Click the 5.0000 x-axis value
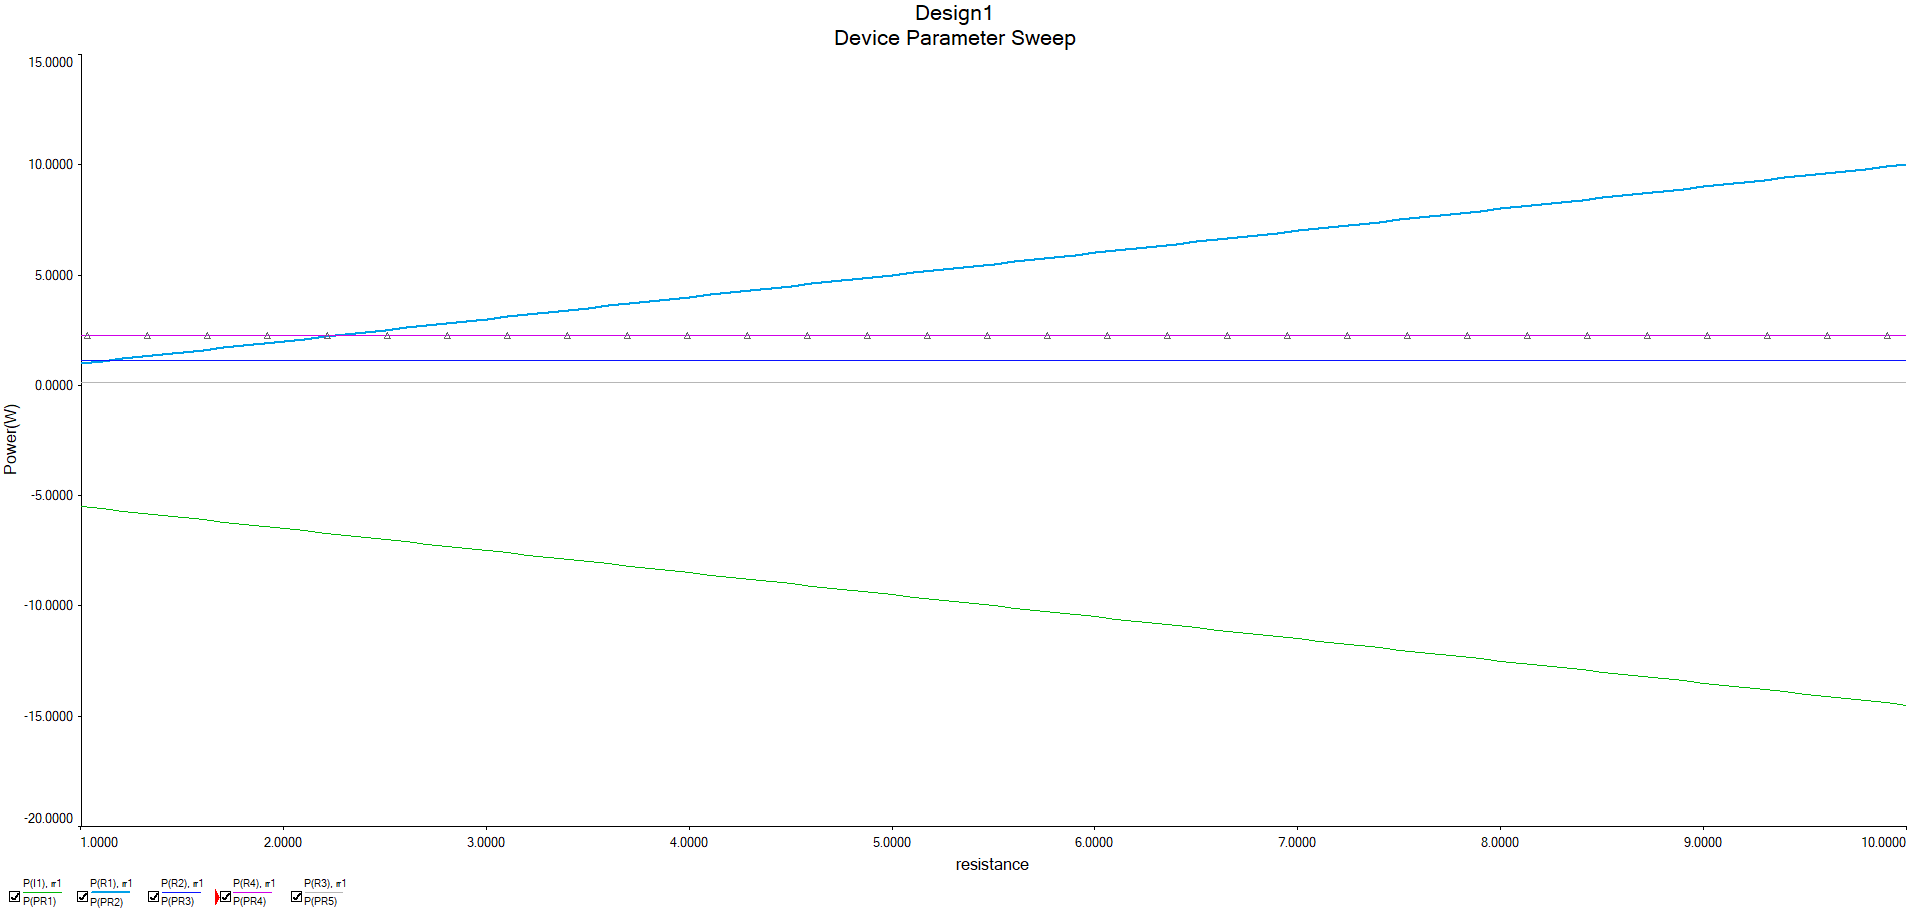 coord(892,842)
